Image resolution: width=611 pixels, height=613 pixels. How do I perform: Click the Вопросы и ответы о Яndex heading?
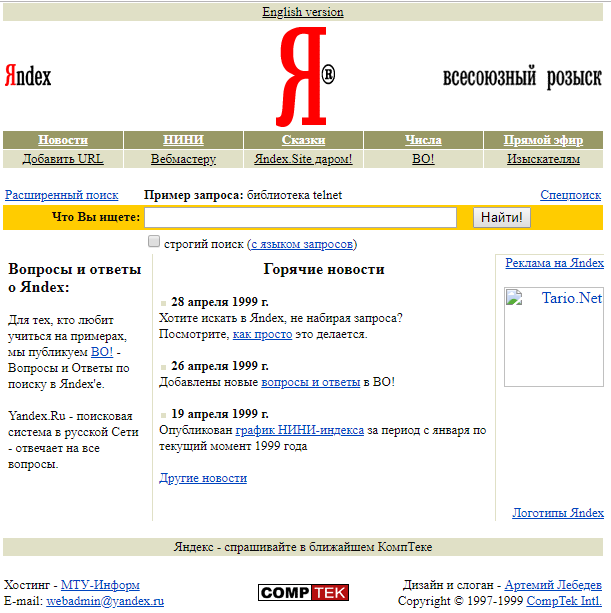75,278
